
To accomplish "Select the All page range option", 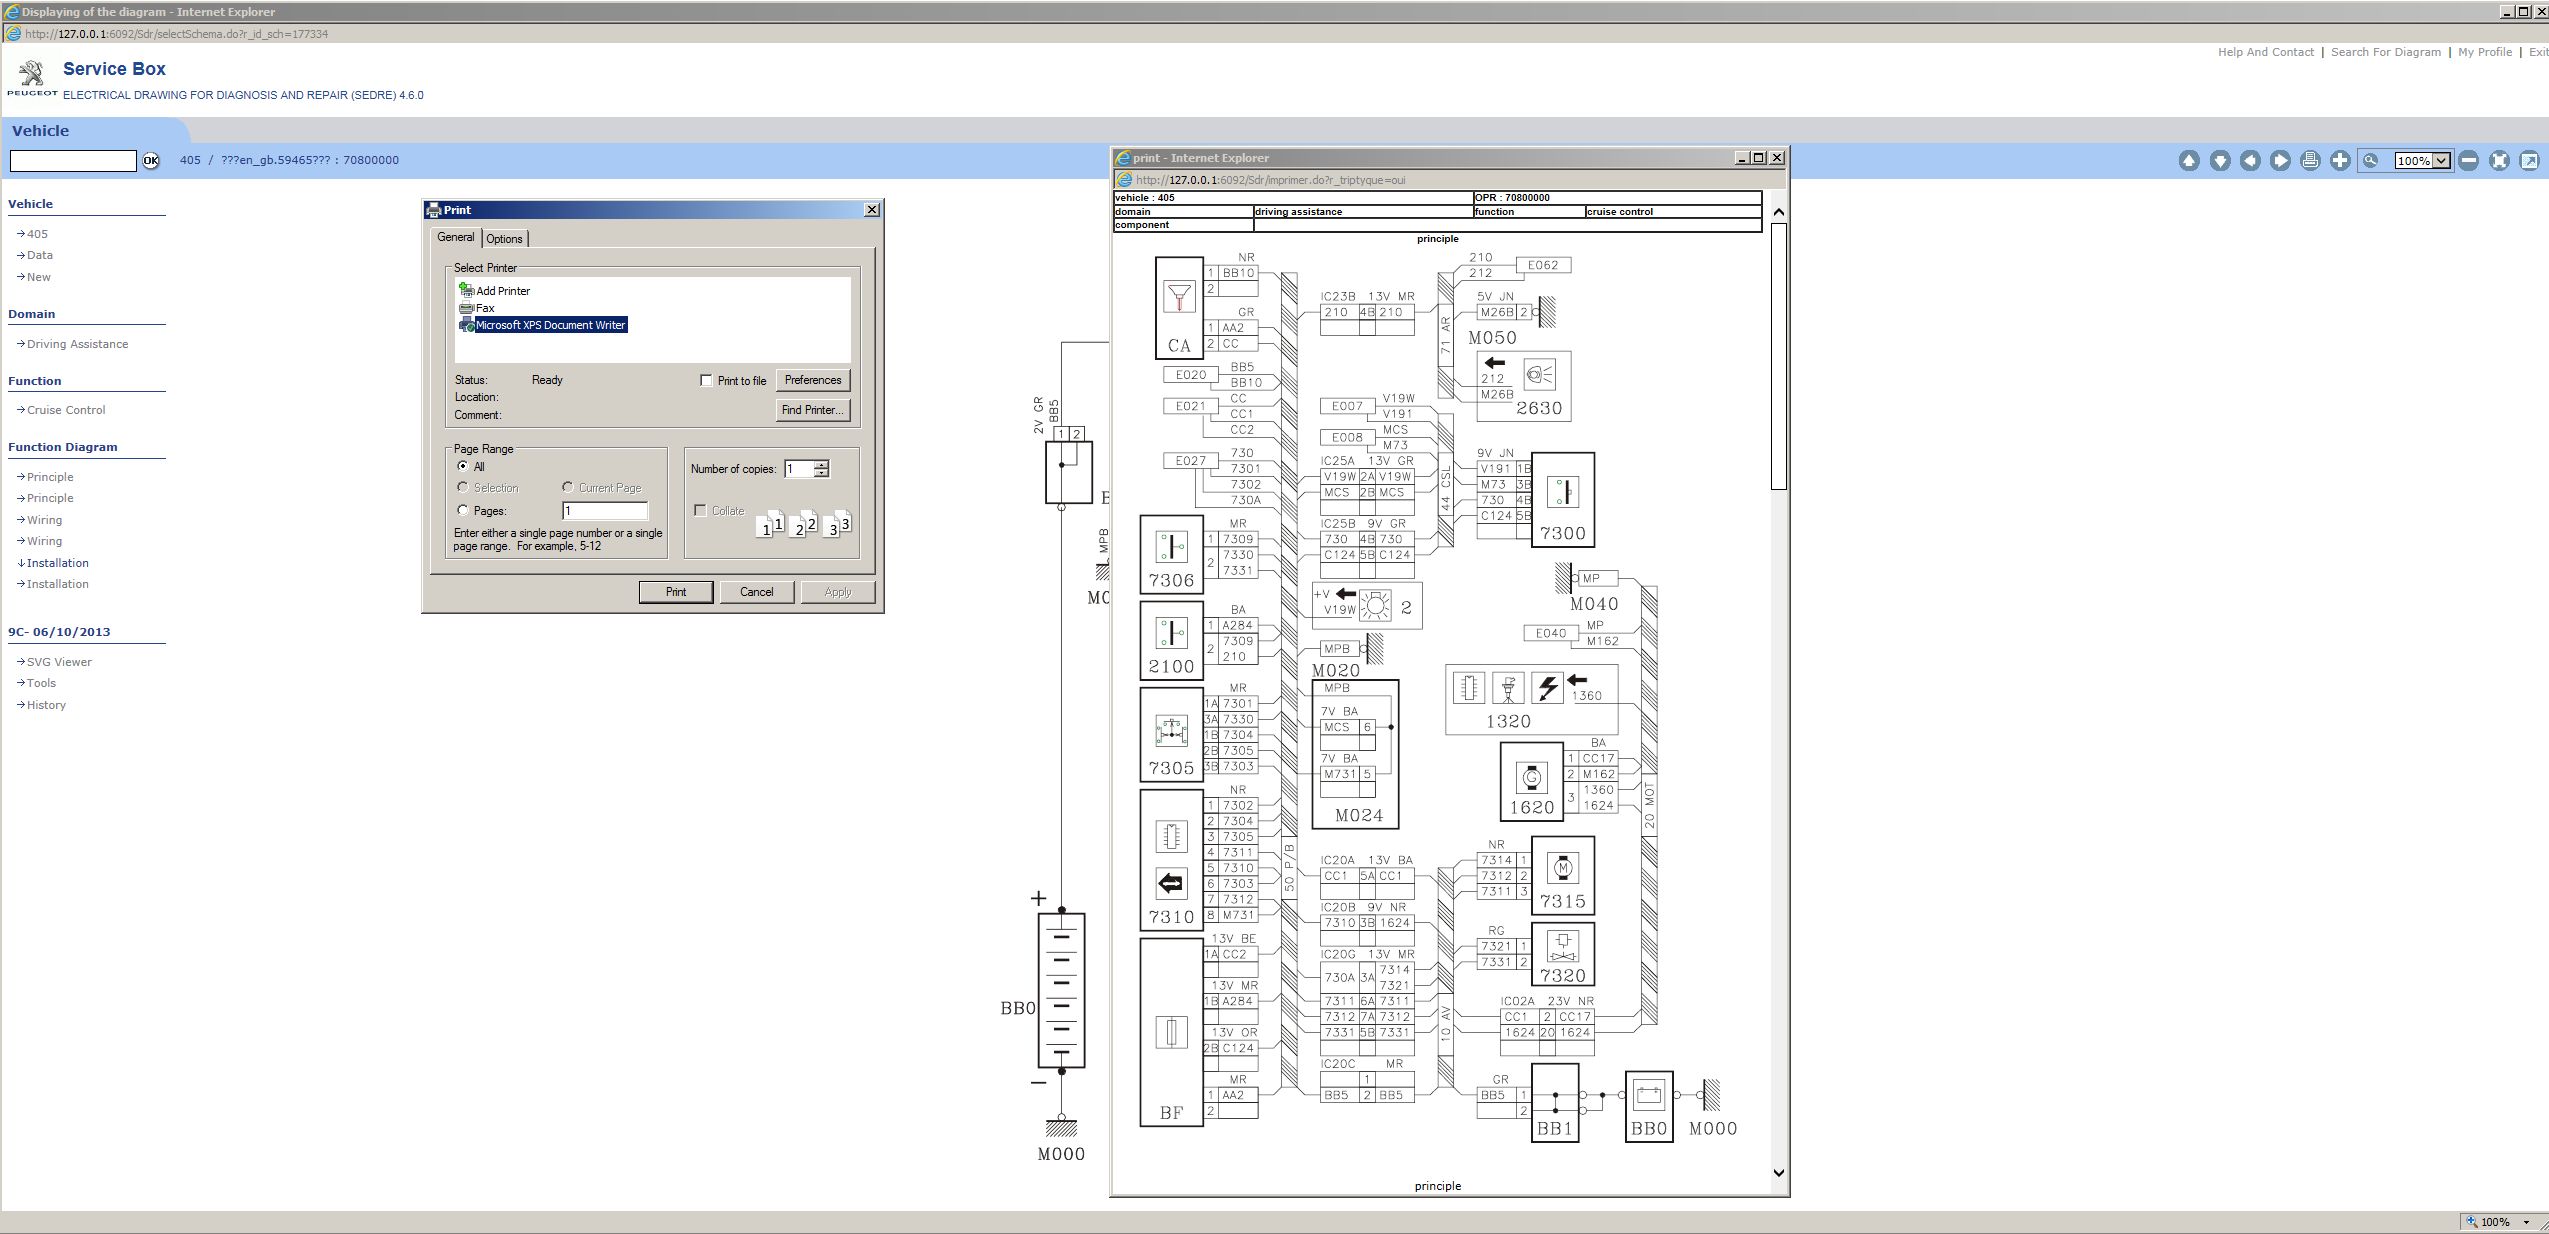I will (463, 466).
